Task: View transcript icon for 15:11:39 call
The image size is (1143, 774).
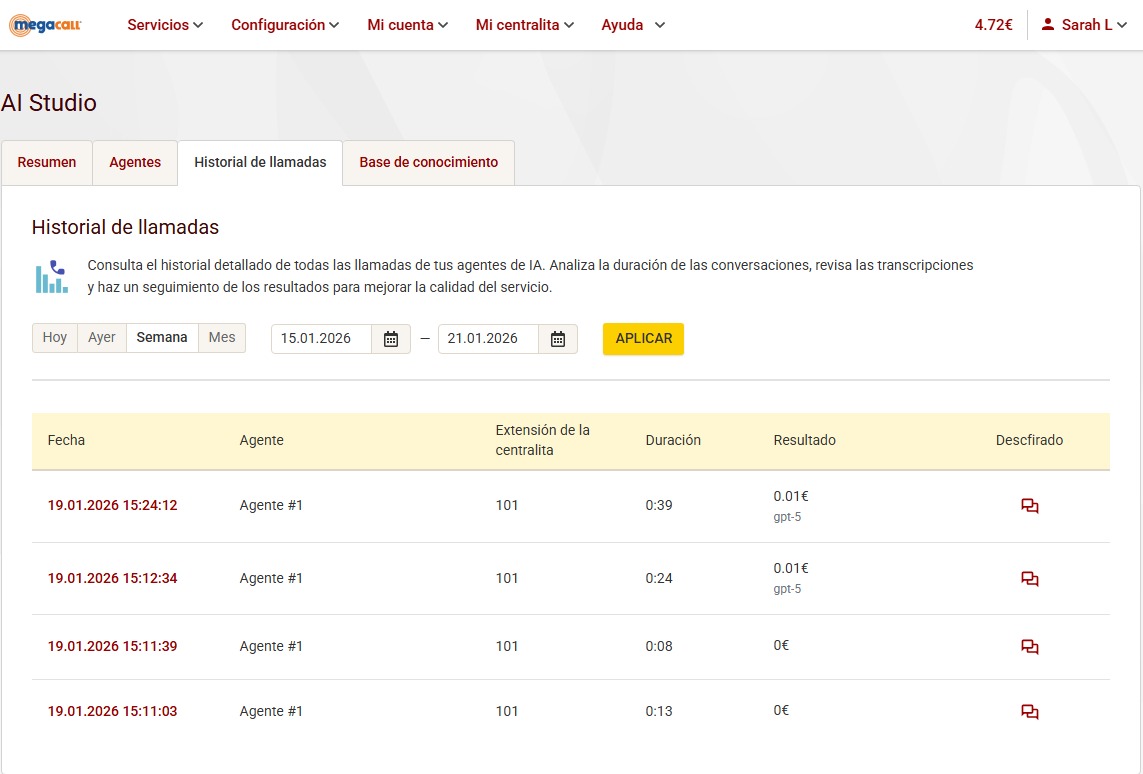Action: pos(1029,647)
